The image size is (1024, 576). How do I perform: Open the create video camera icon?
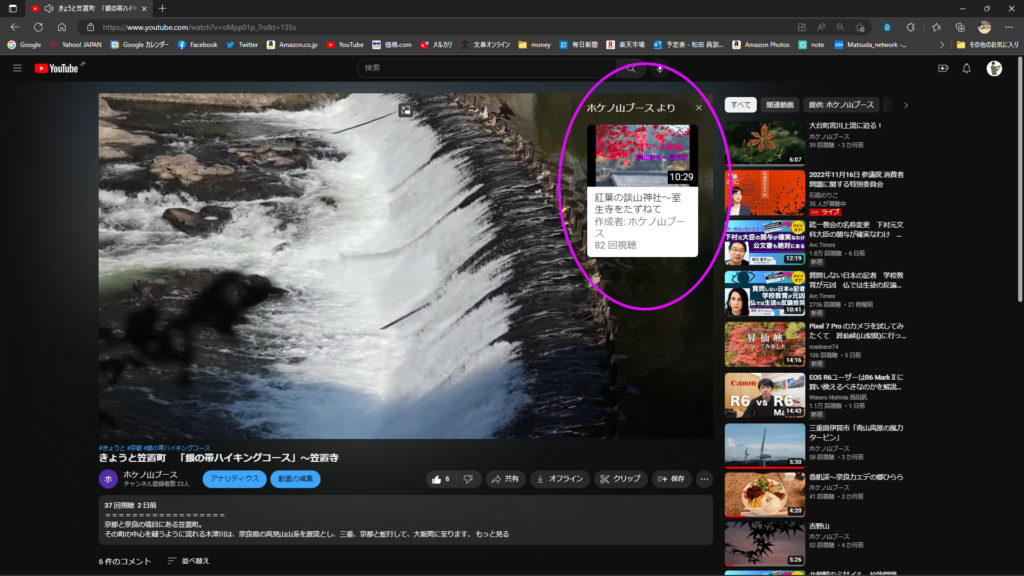coord(942,68)
